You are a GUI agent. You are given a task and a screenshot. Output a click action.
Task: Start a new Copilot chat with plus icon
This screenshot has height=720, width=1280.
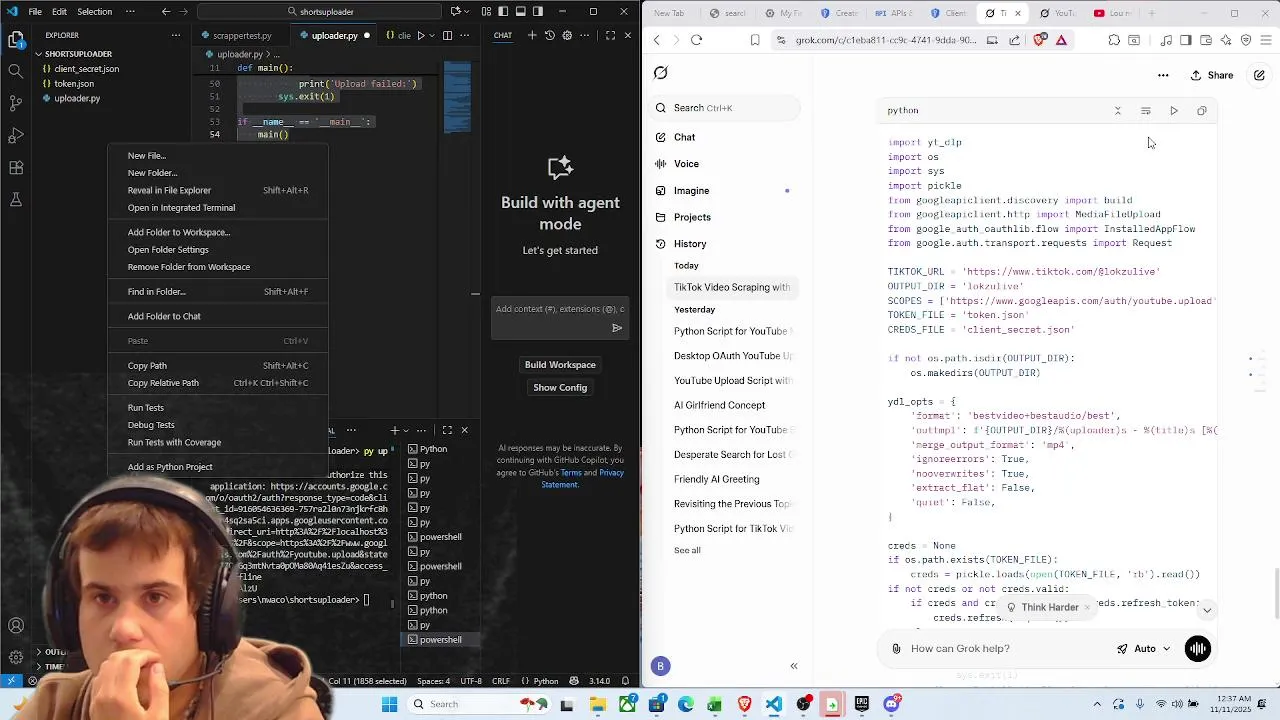(x=532, y=35)
